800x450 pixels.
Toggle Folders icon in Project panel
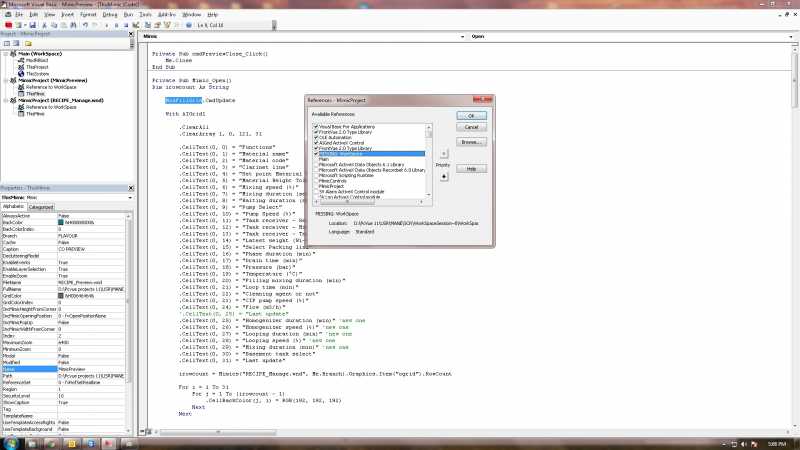(28, 44)
